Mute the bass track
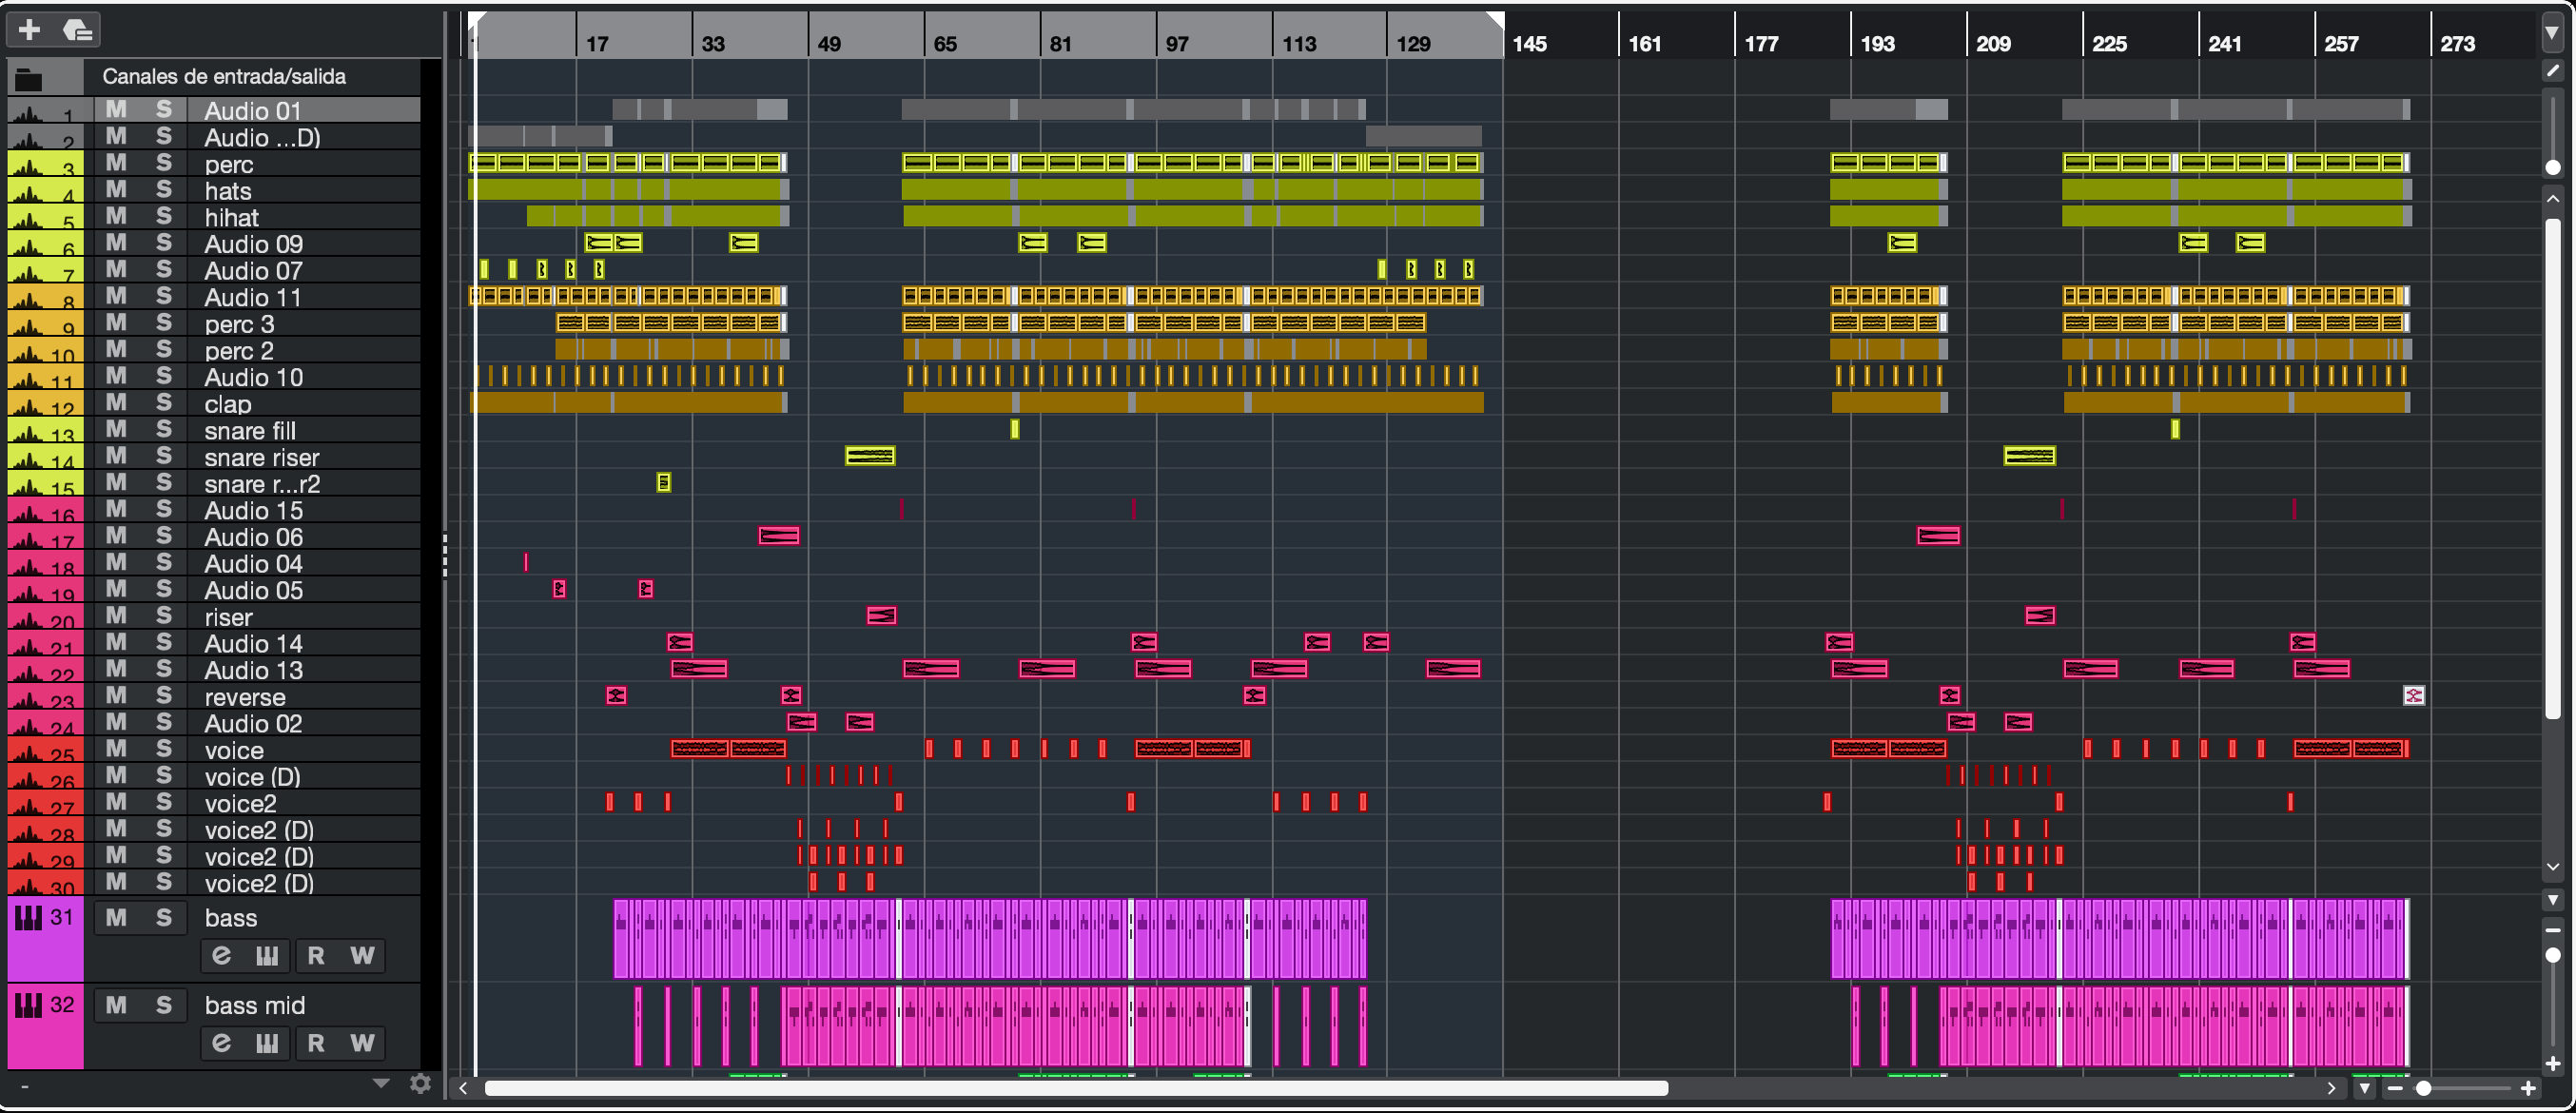 (116, 918)
